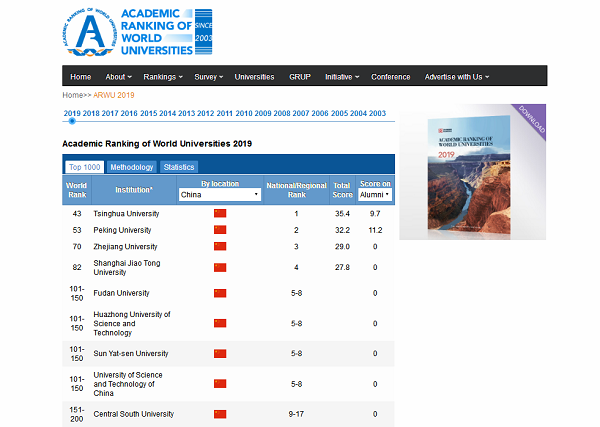Click China flag next to Tsinghua University
Viewport: 600px width, 427px height.
click(x=220, y=214)
